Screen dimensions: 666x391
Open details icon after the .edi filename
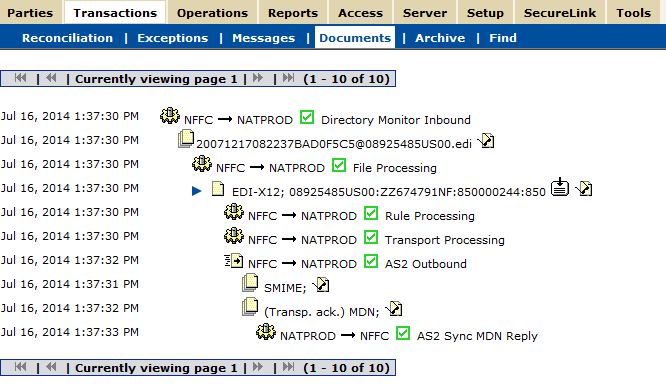(486, 141)
